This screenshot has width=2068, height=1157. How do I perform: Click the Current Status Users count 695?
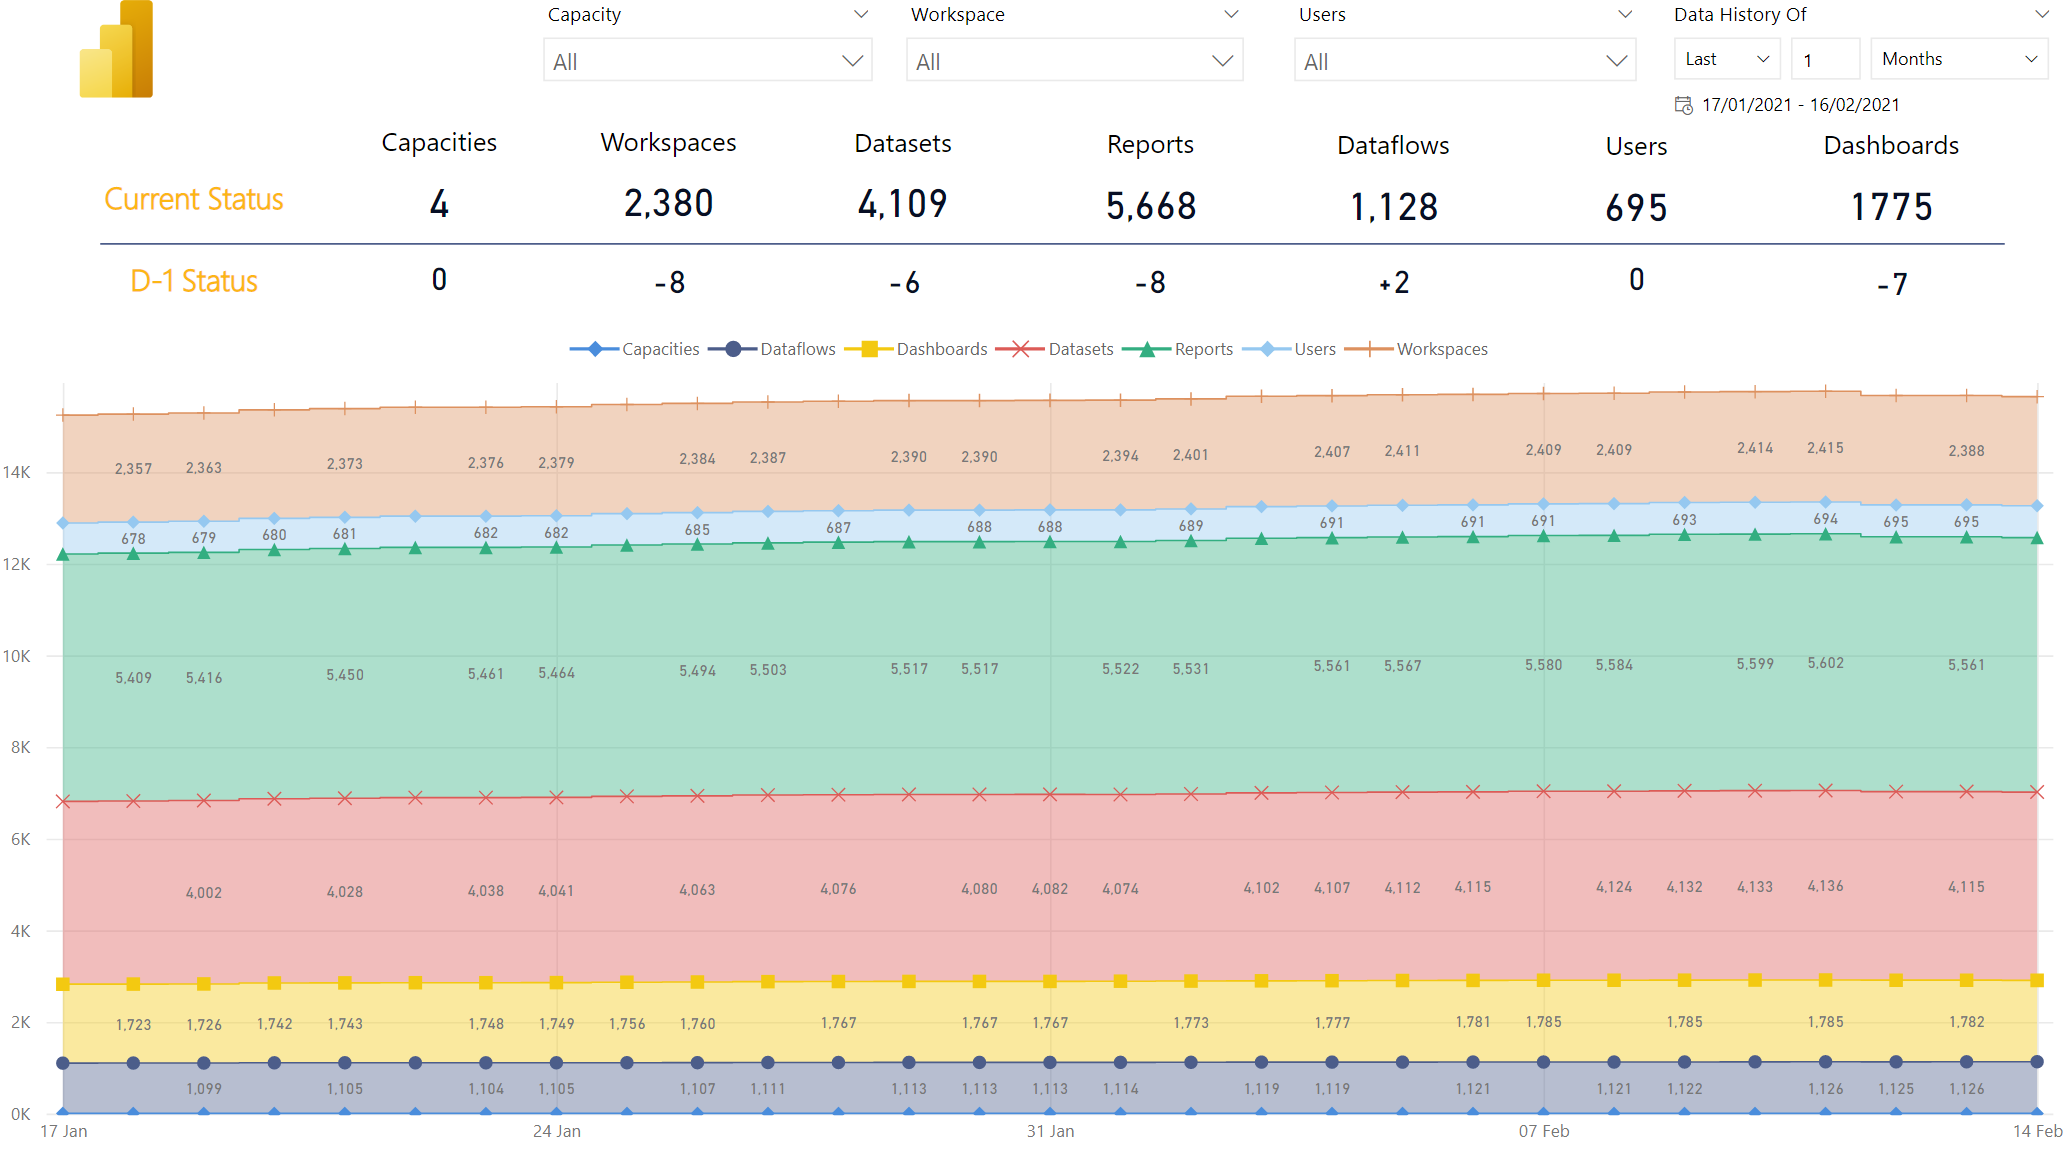point(1637,208)
